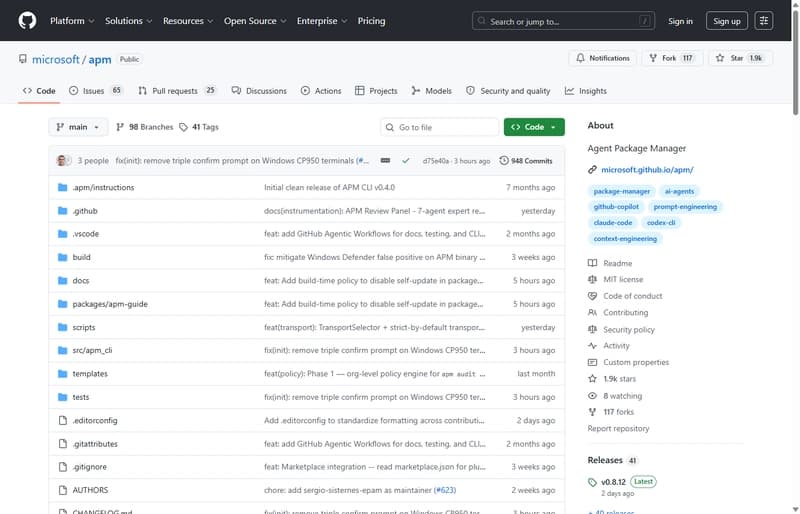Open the 98 Branches link

tap(145, 127)
